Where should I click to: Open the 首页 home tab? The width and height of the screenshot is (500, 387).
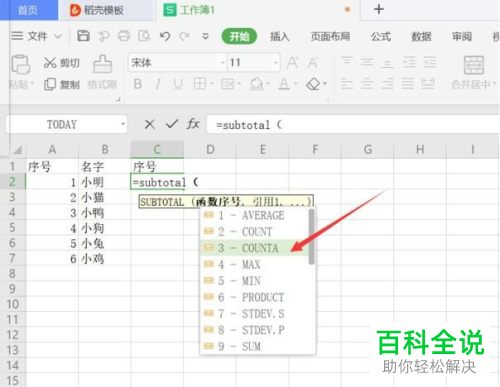click(x=28, y=10)
